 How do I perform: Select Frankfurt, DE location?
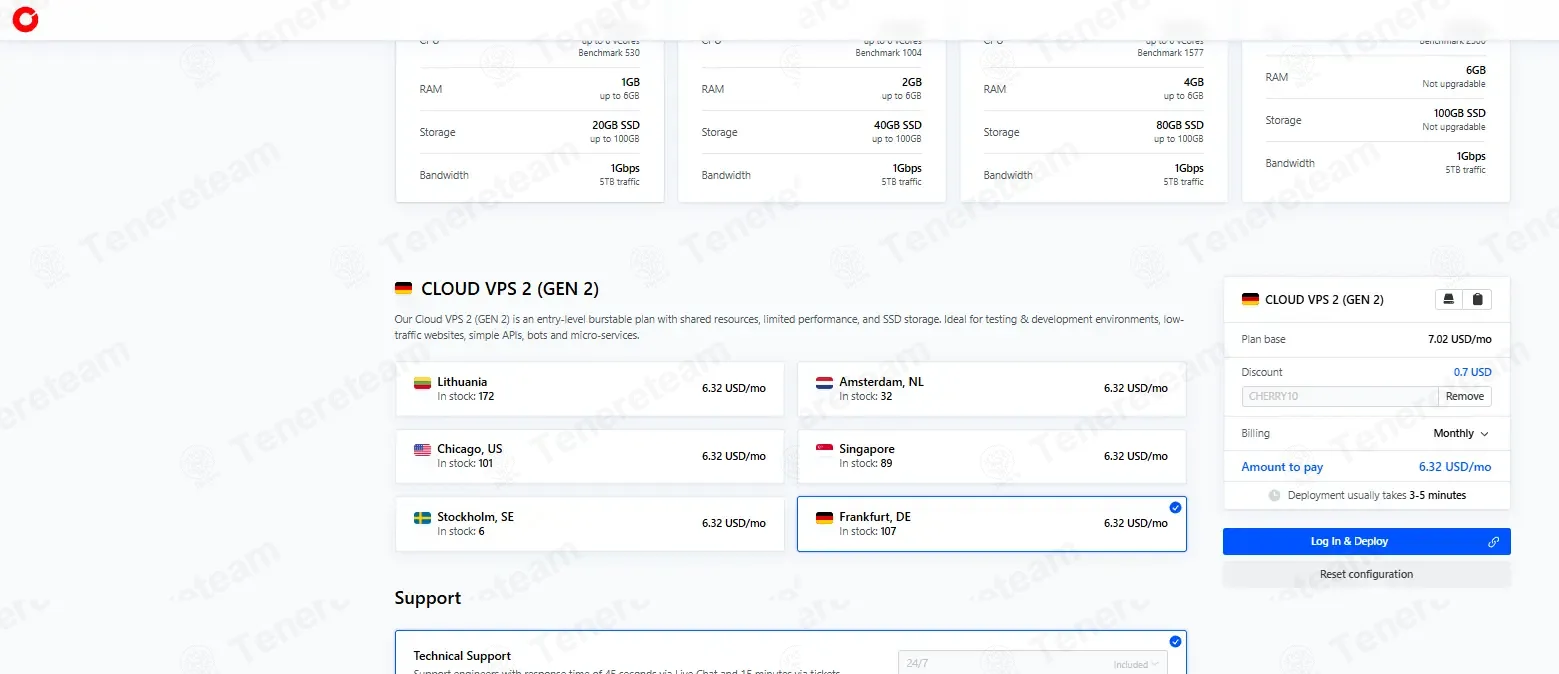click(x=992, y=524)
